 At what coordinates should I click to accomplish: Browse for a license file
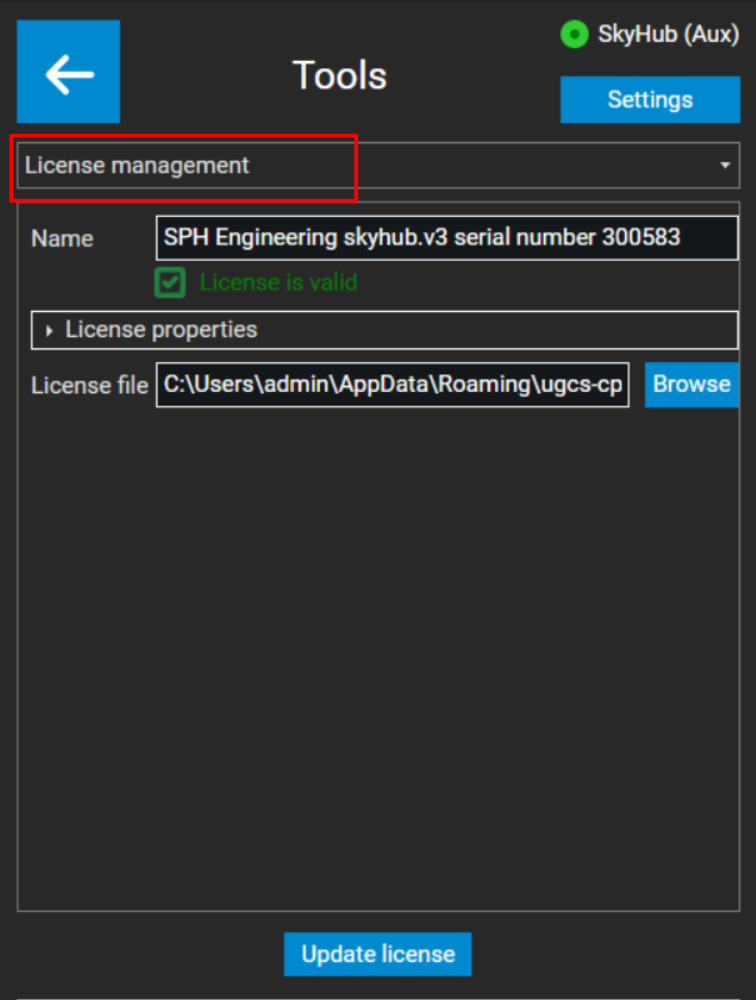point(692,385)
